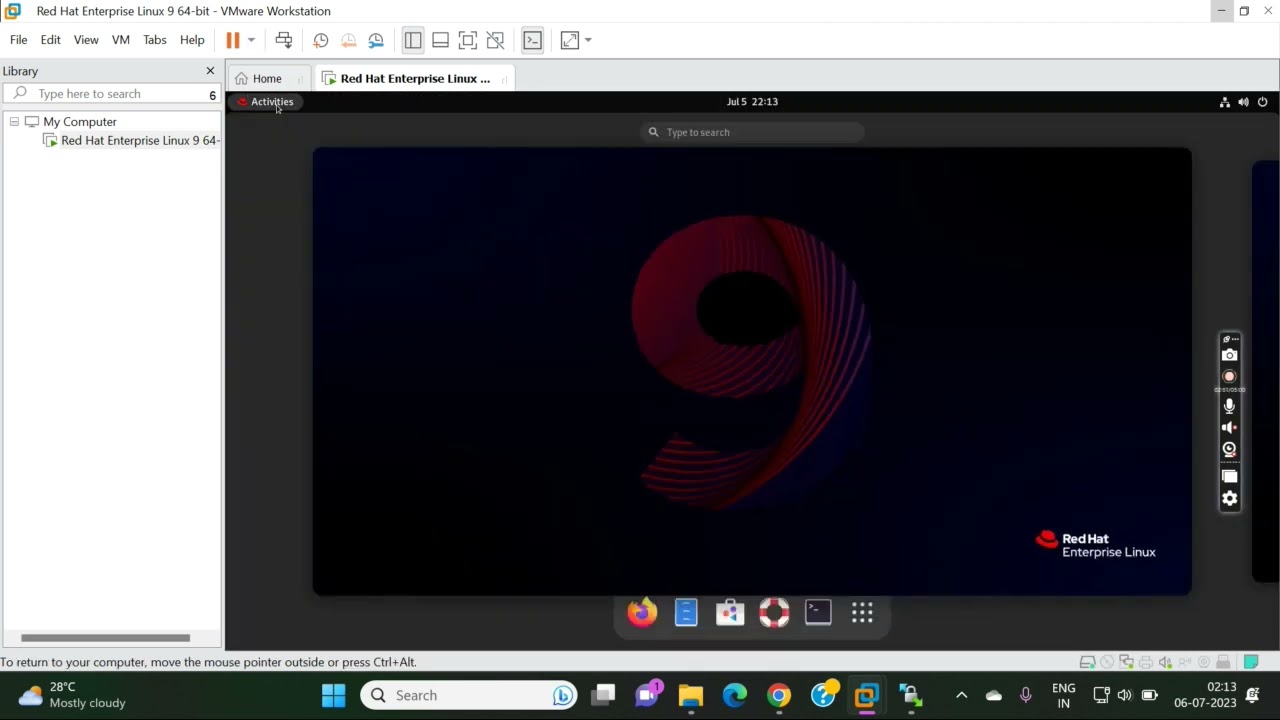Image resolution: width=1280 pixels, height=720 pixels.
Task: Click the Windows taskbar Search box
Action: coord(468,695)
